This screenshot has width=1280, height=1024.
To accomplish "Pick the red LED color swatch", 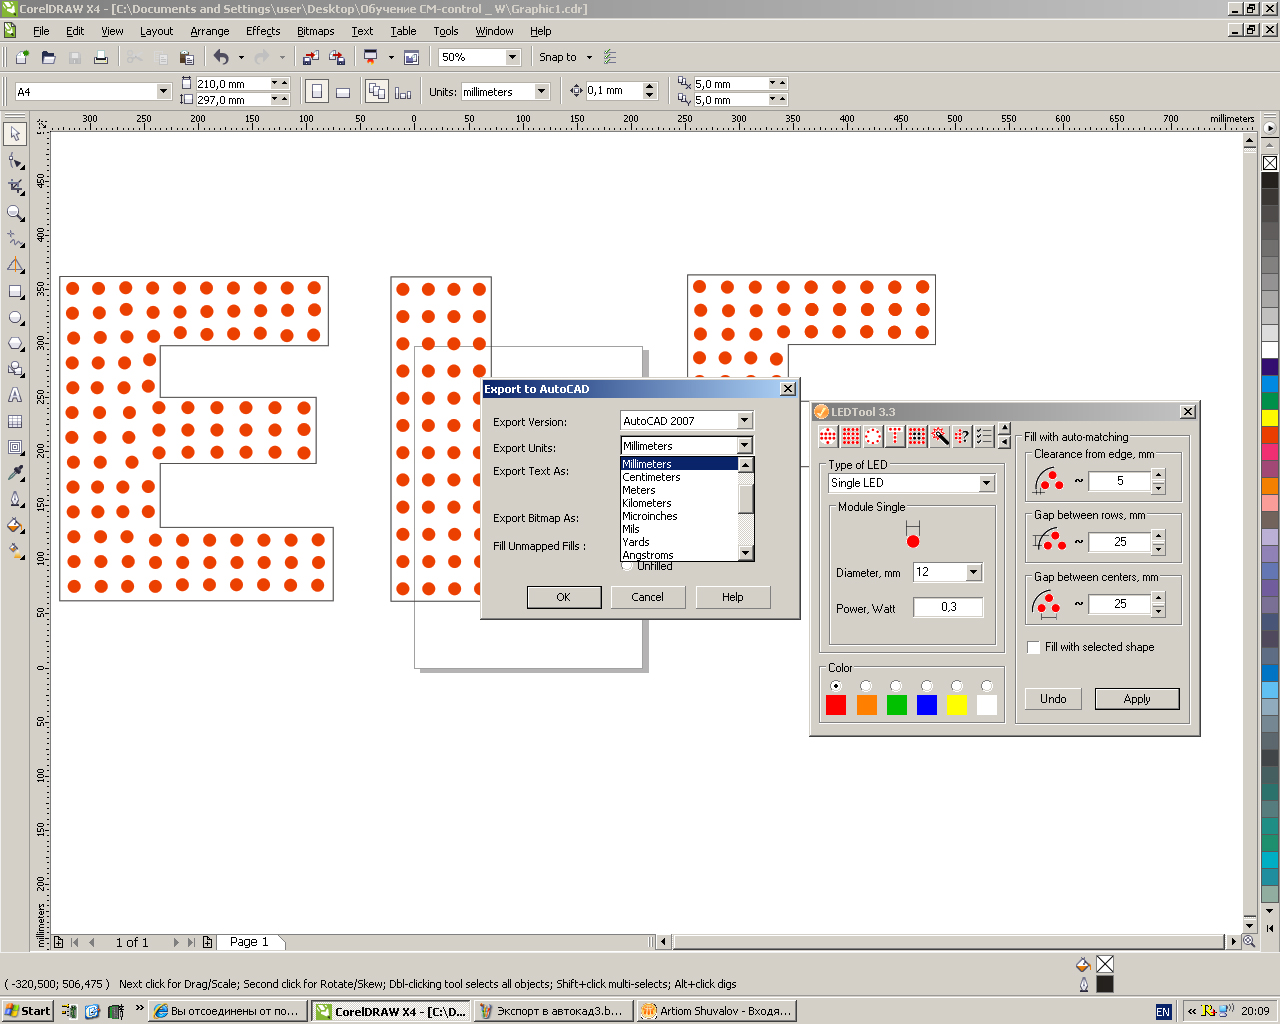I will tap(836, 705).
